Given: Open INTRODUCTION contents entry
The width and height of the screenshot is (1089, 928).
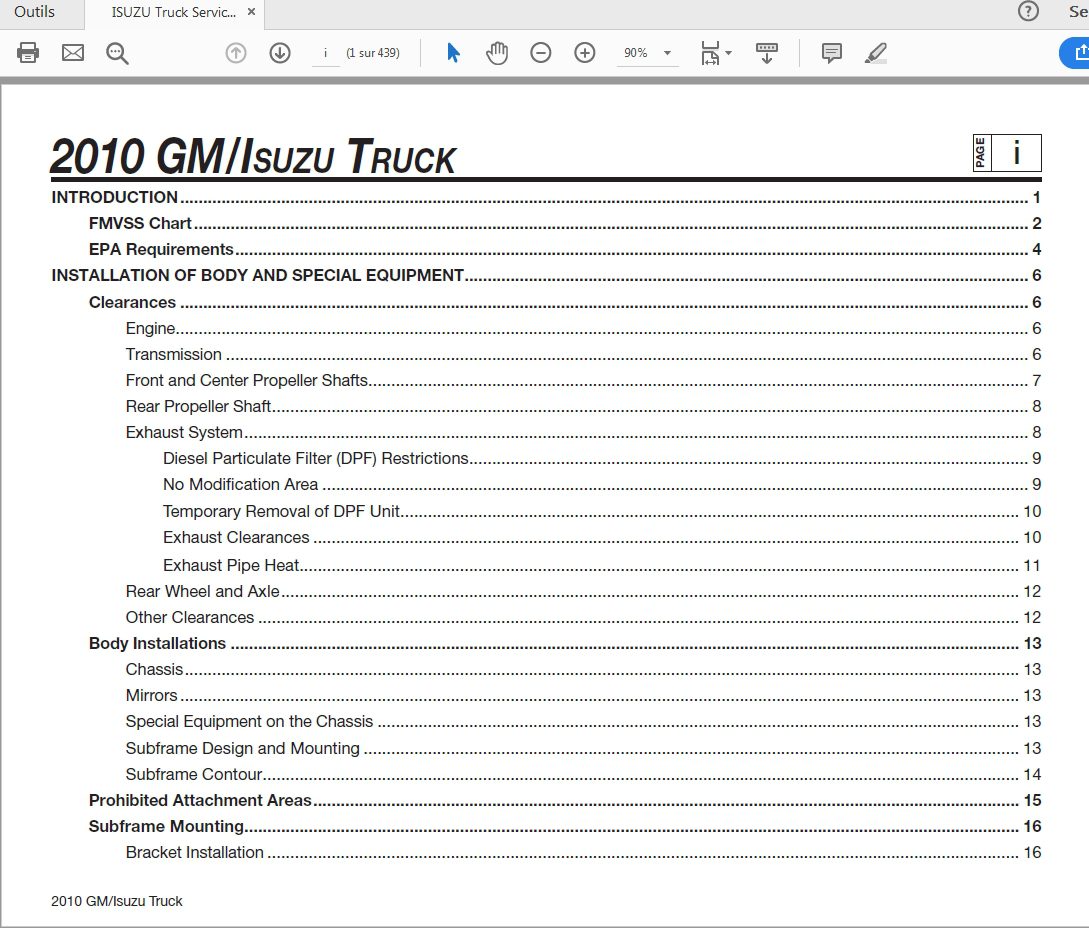Looking at the screenshot, I should pyautogui.click(x=546, y=197).
